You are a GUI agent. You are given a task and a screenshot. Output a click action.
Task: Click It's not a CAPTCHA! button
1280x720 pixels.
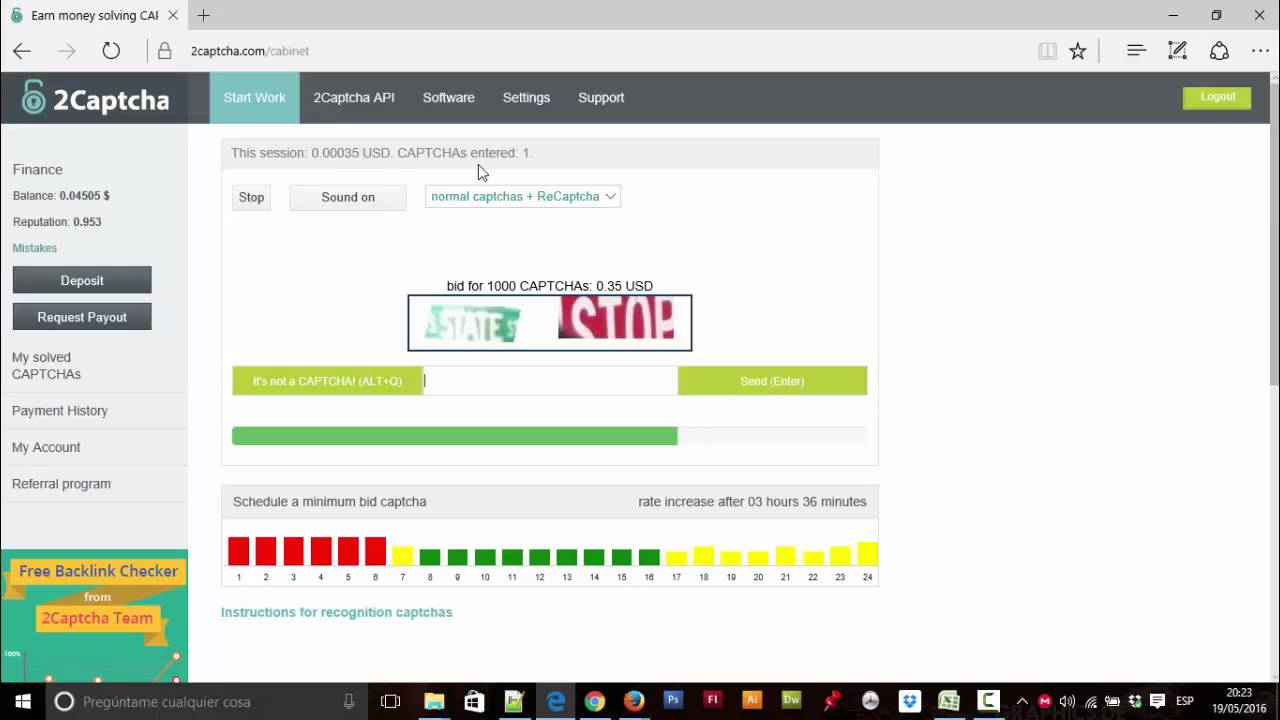click(x=327, y=381)
